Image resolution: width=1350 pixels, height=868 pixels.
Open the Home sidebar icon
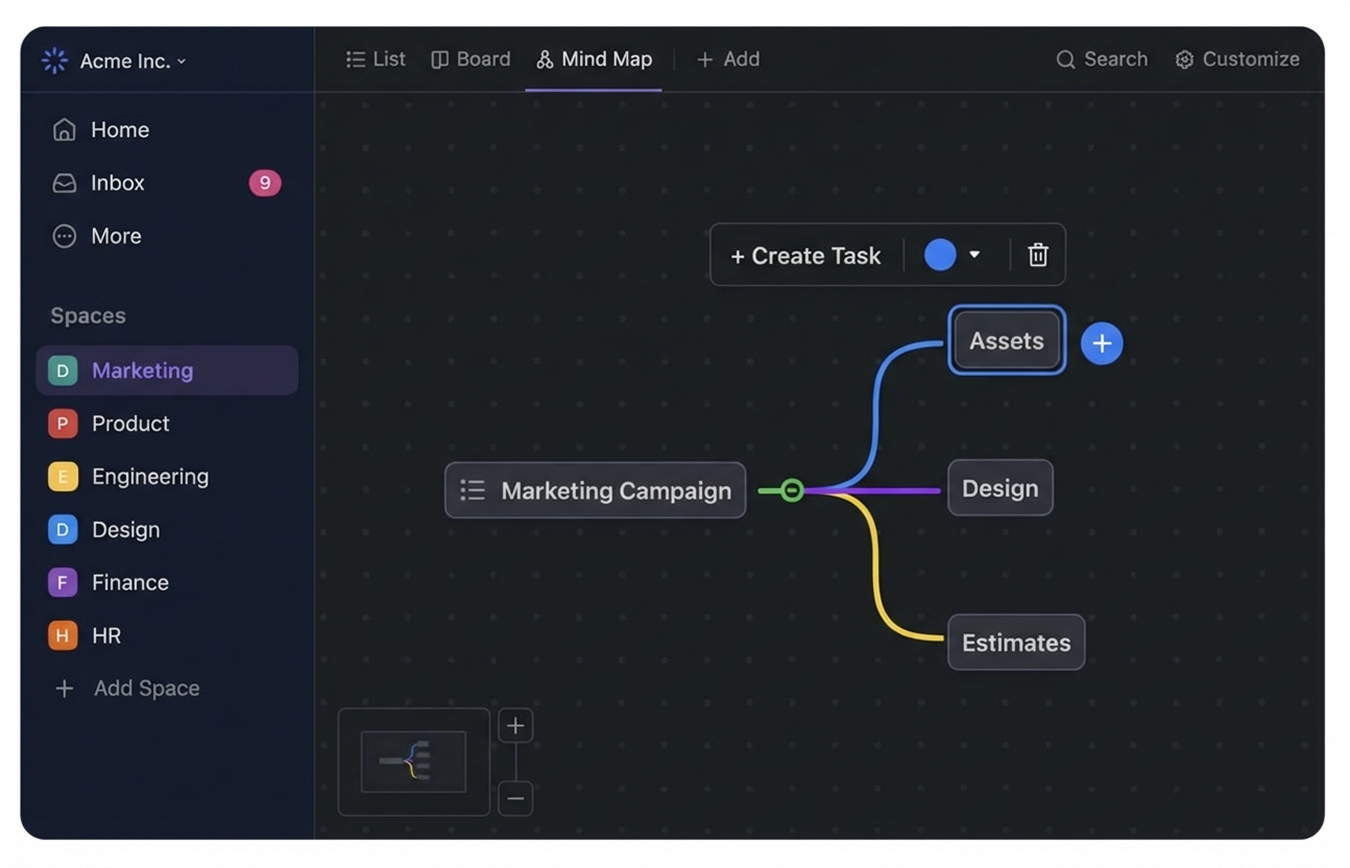[64, 129]
